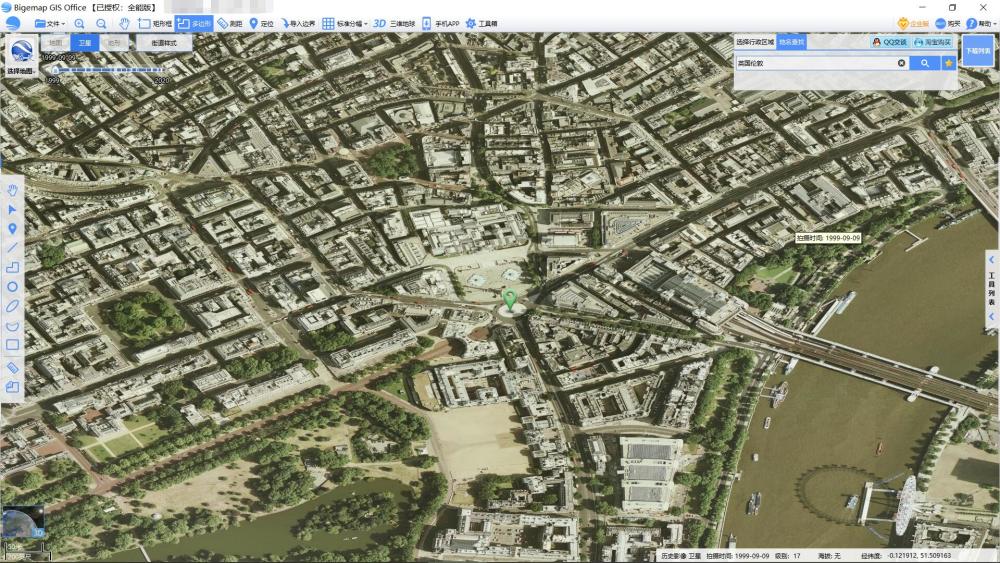Click the zoom out magnifier icon
The height and width of the screenshot is (563, 1000).
tap(101, 24)
